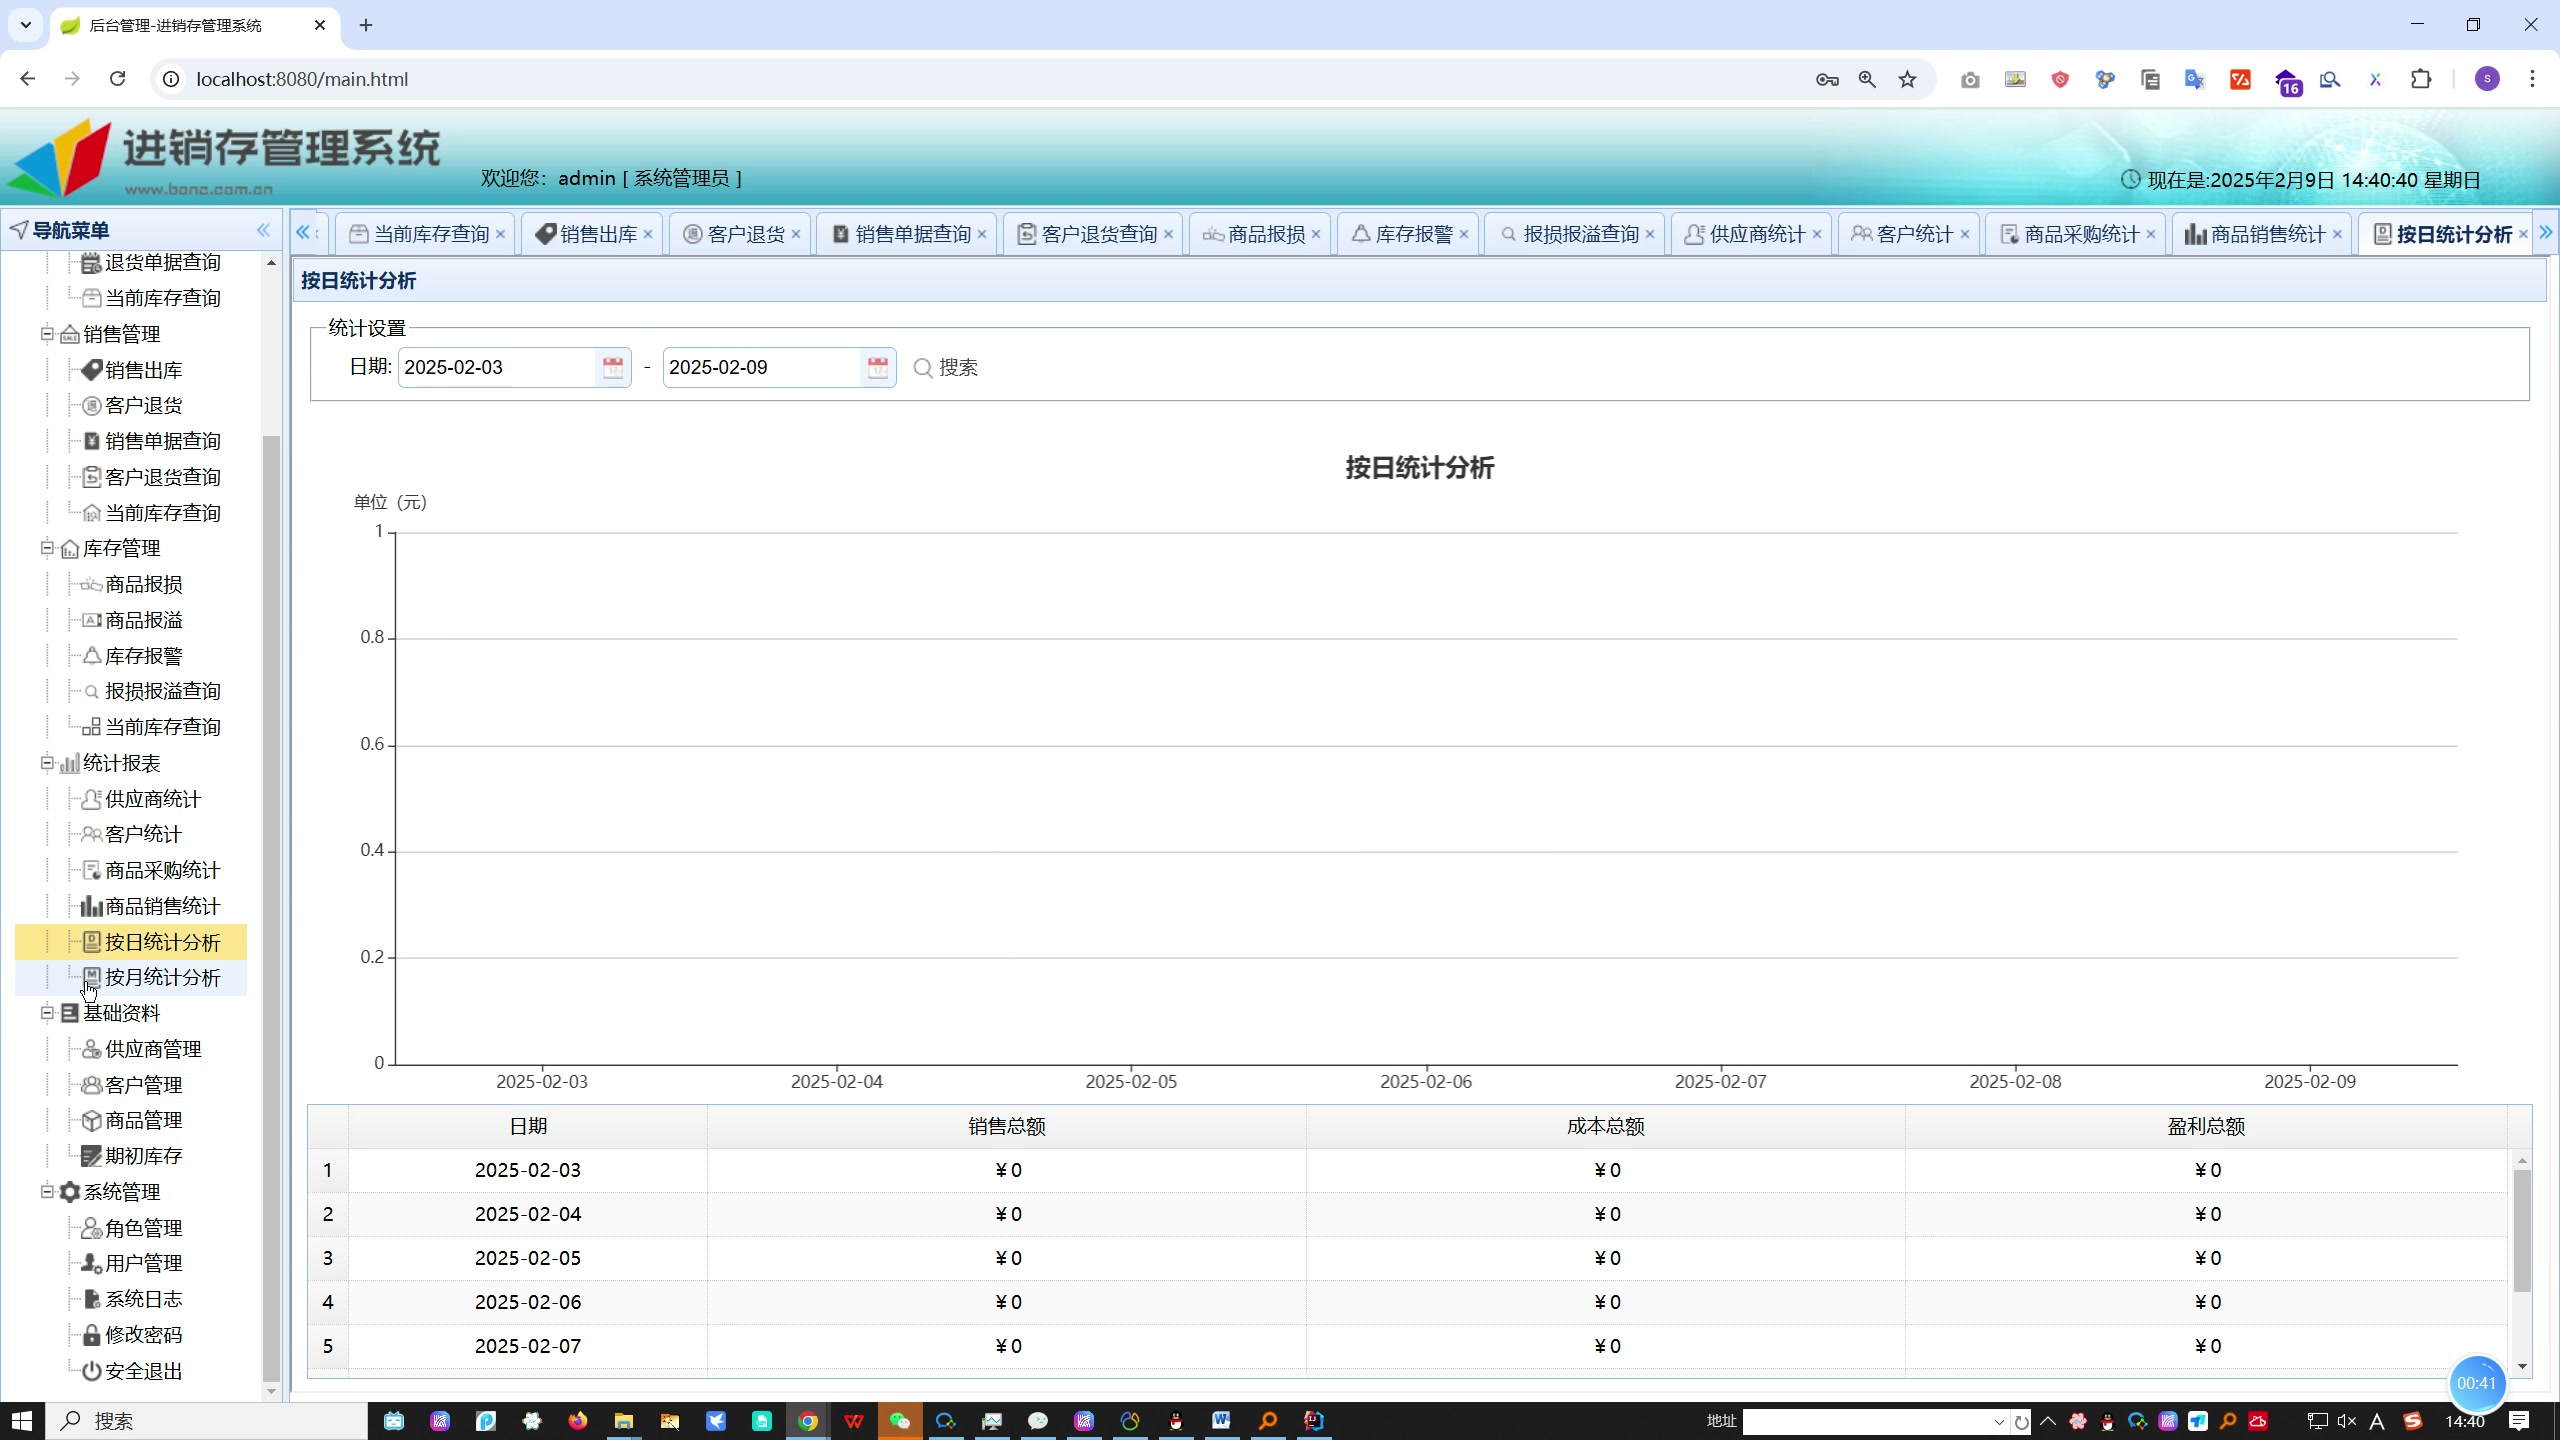Click the magnifier search icon beside 搜索
This screenshot has width=2560, height=1440.
923,368
